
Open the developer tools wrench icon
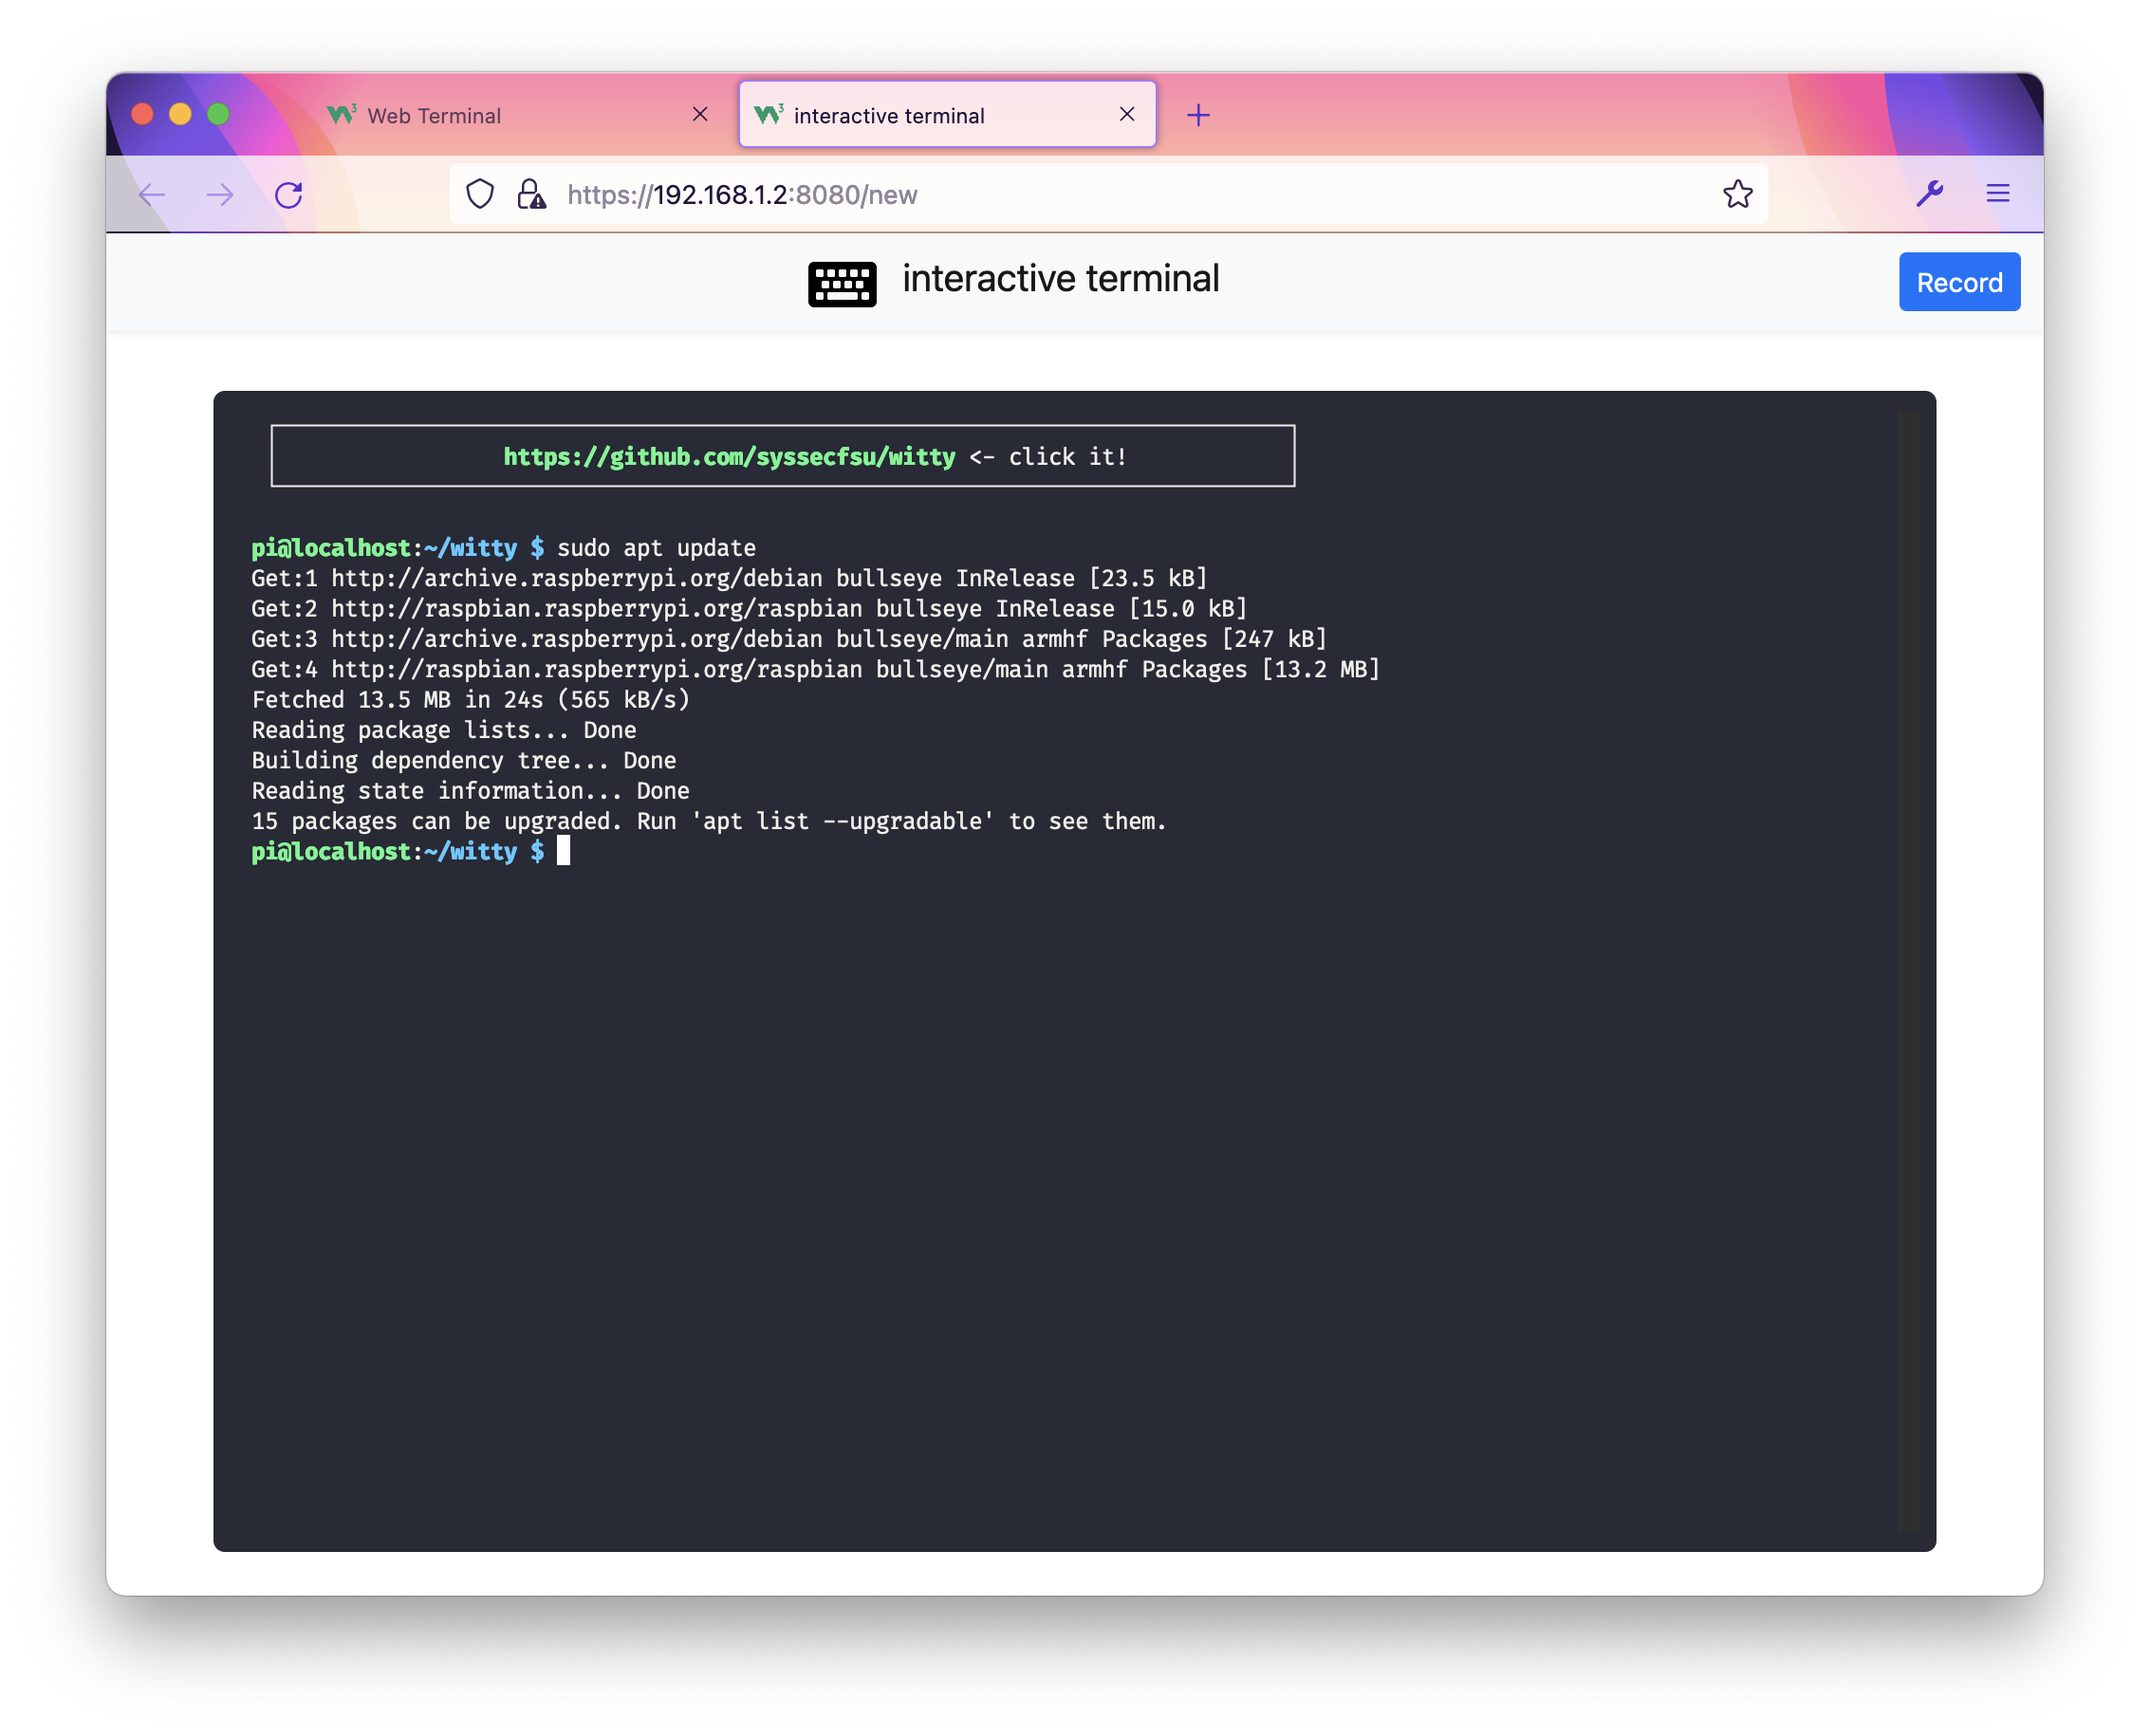[x=1929, y=194]
